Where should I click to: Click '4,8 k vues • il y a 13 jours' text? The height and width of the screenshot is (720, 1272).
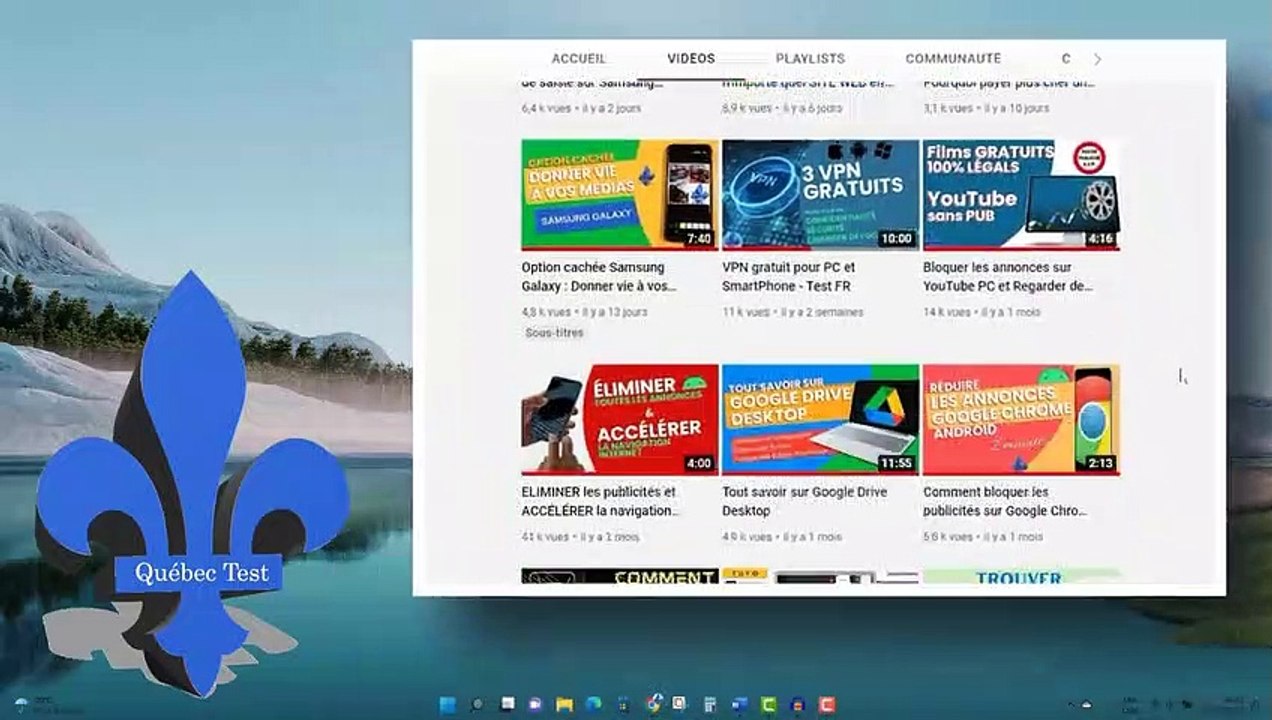584,312
